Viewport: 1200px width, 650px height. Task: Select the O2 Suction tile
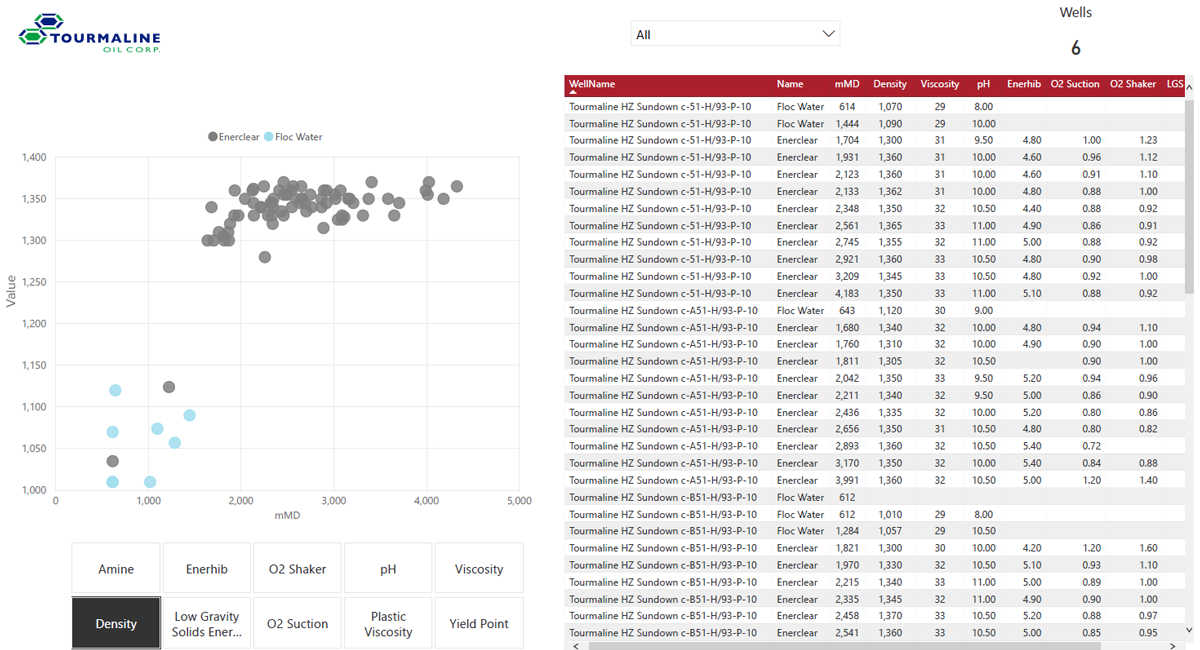click(x=297, y=624)
